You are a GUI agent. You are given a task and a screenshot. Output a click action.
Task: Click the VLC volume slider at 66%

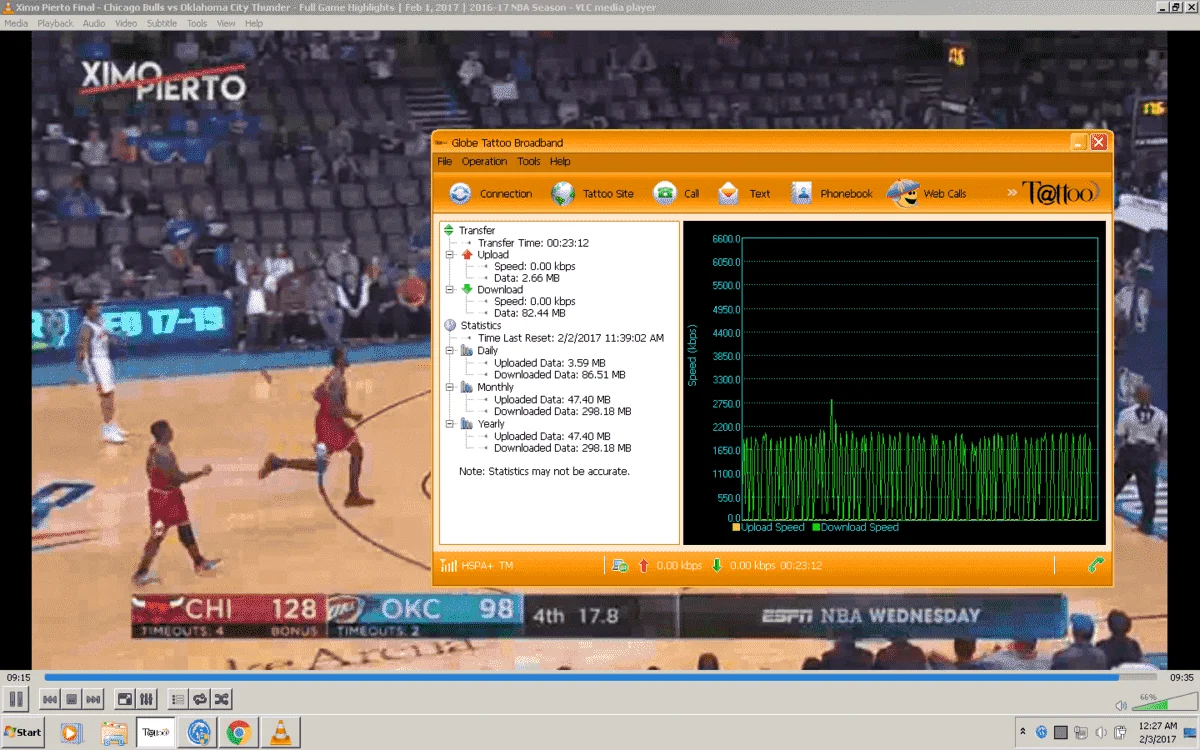(1164, 703)
